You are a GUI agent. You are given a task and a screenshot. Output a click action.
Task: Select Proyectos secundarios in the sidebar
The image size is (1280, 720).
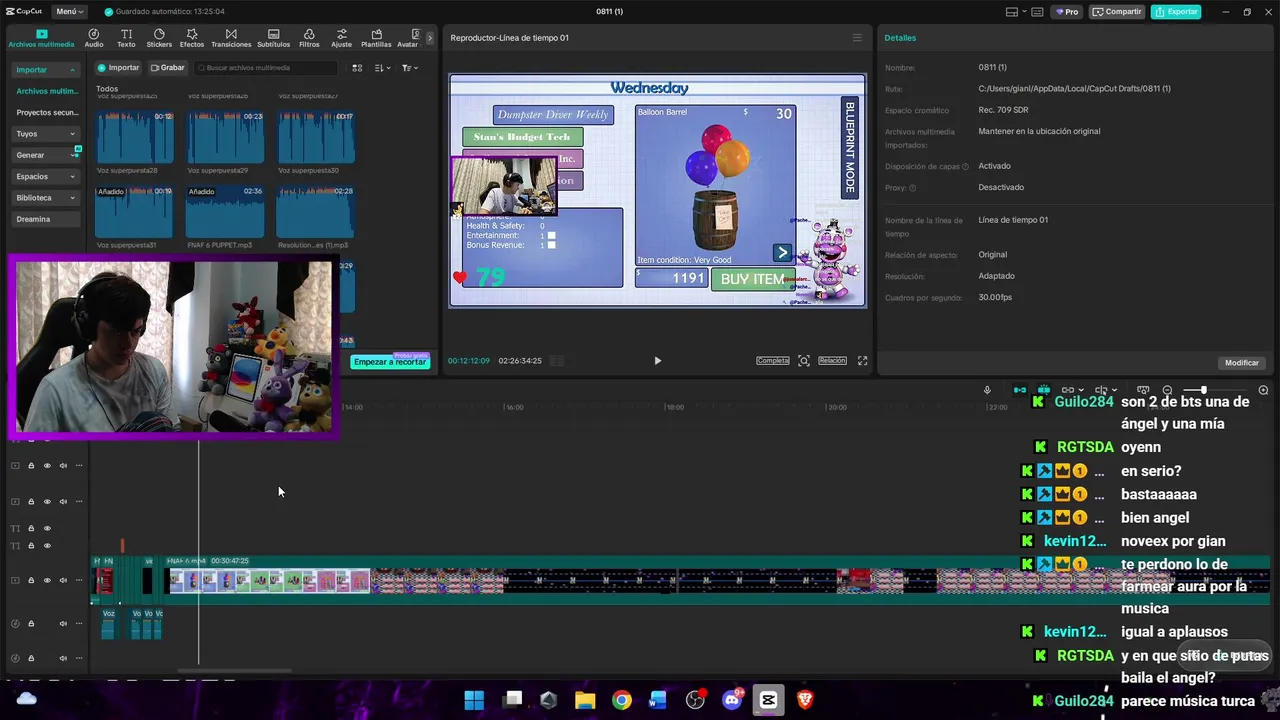click(46, 113)
